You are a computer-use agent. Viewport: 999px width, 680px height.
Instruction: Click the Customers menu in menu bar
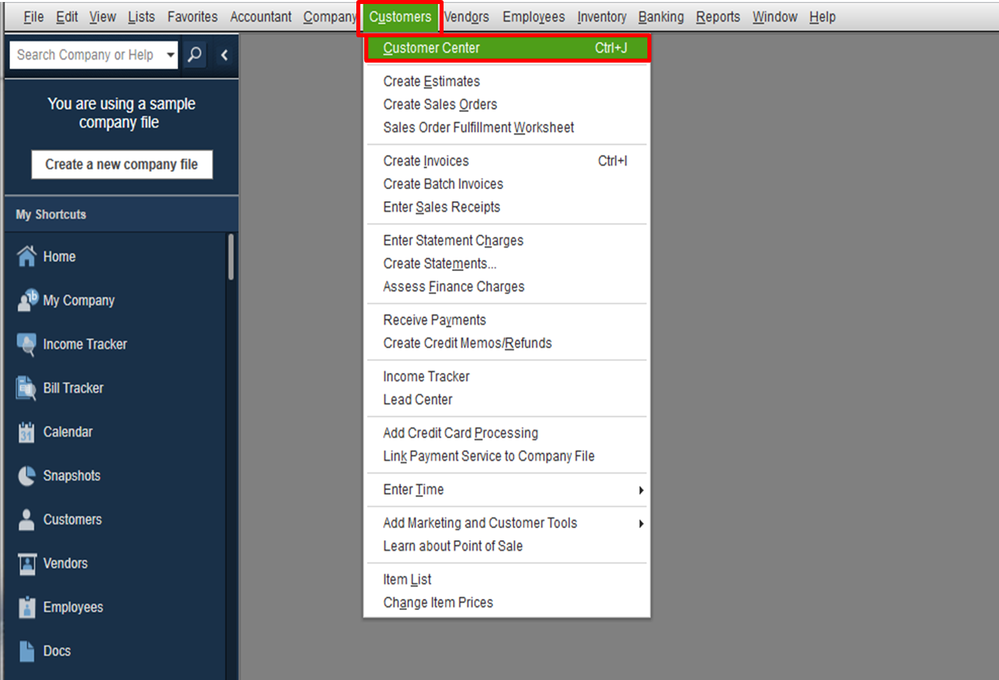(x=400, y=17)
